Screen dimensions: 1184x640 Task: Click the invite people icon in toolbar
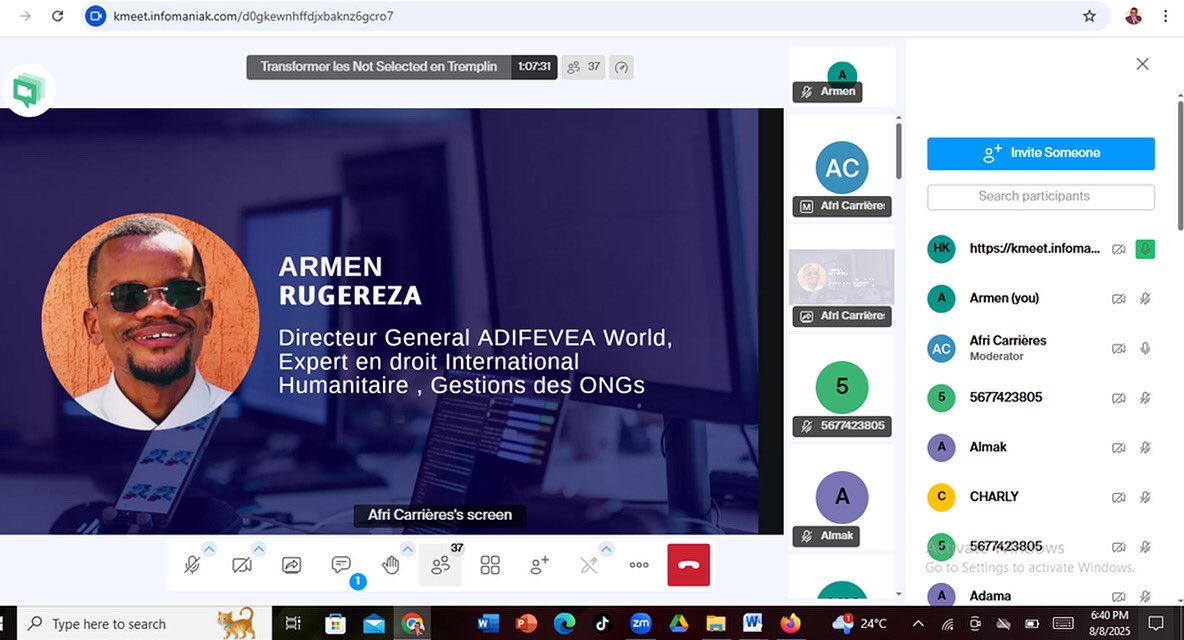click(539, 565)
